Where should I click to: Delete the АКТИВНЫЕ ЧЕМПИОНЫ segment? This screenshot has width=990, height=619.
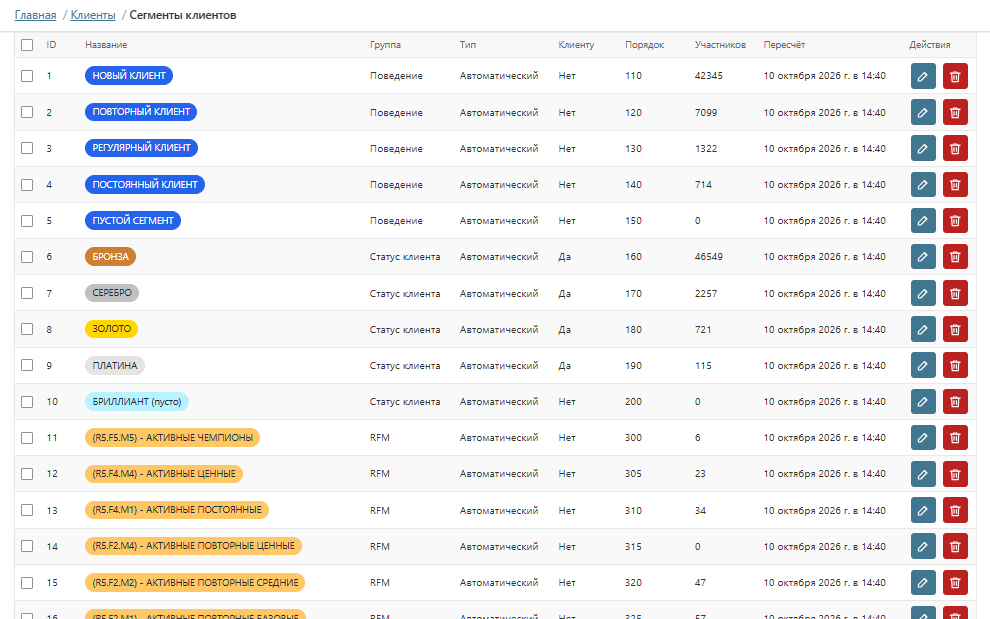click(x=955, y=437)
